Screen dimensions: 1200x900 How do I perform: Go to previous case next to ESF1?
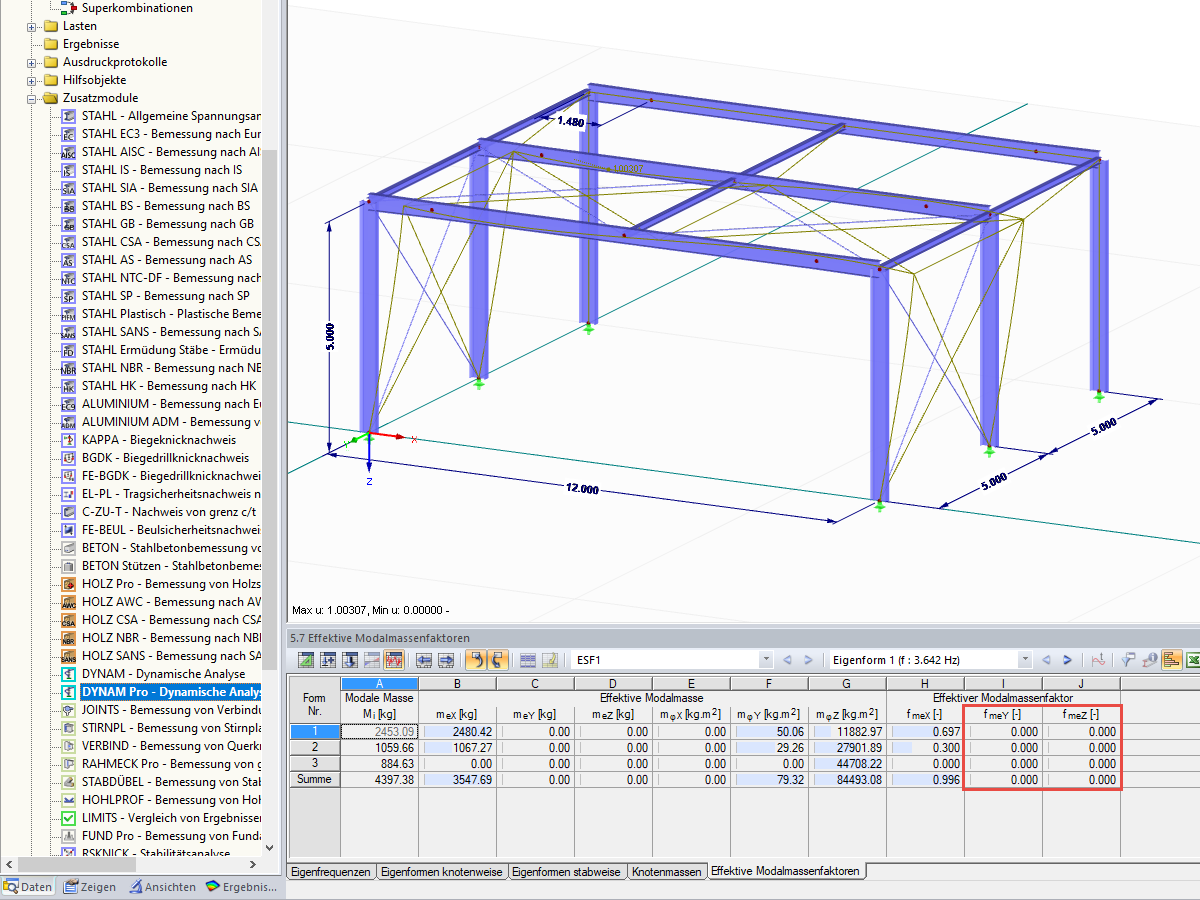tap(787, 660)
